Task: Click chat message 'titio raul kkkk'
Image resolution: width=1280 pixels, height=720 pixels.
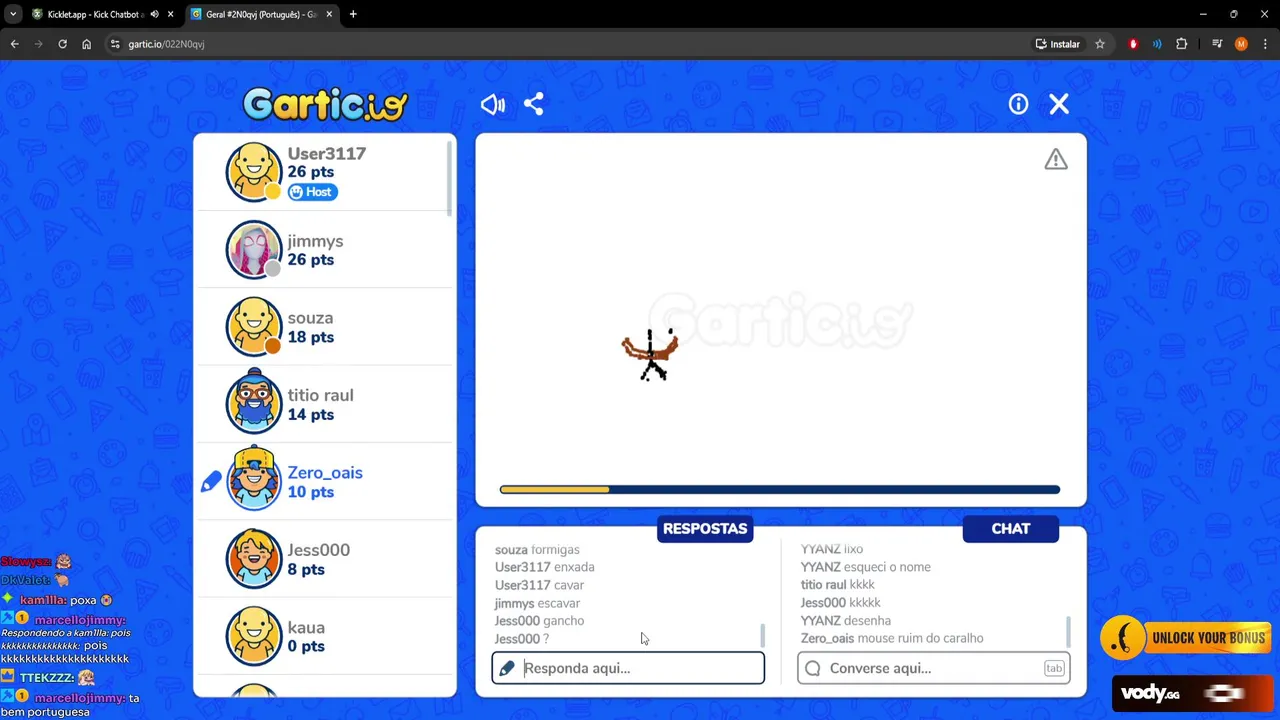Action: [837, 585]
